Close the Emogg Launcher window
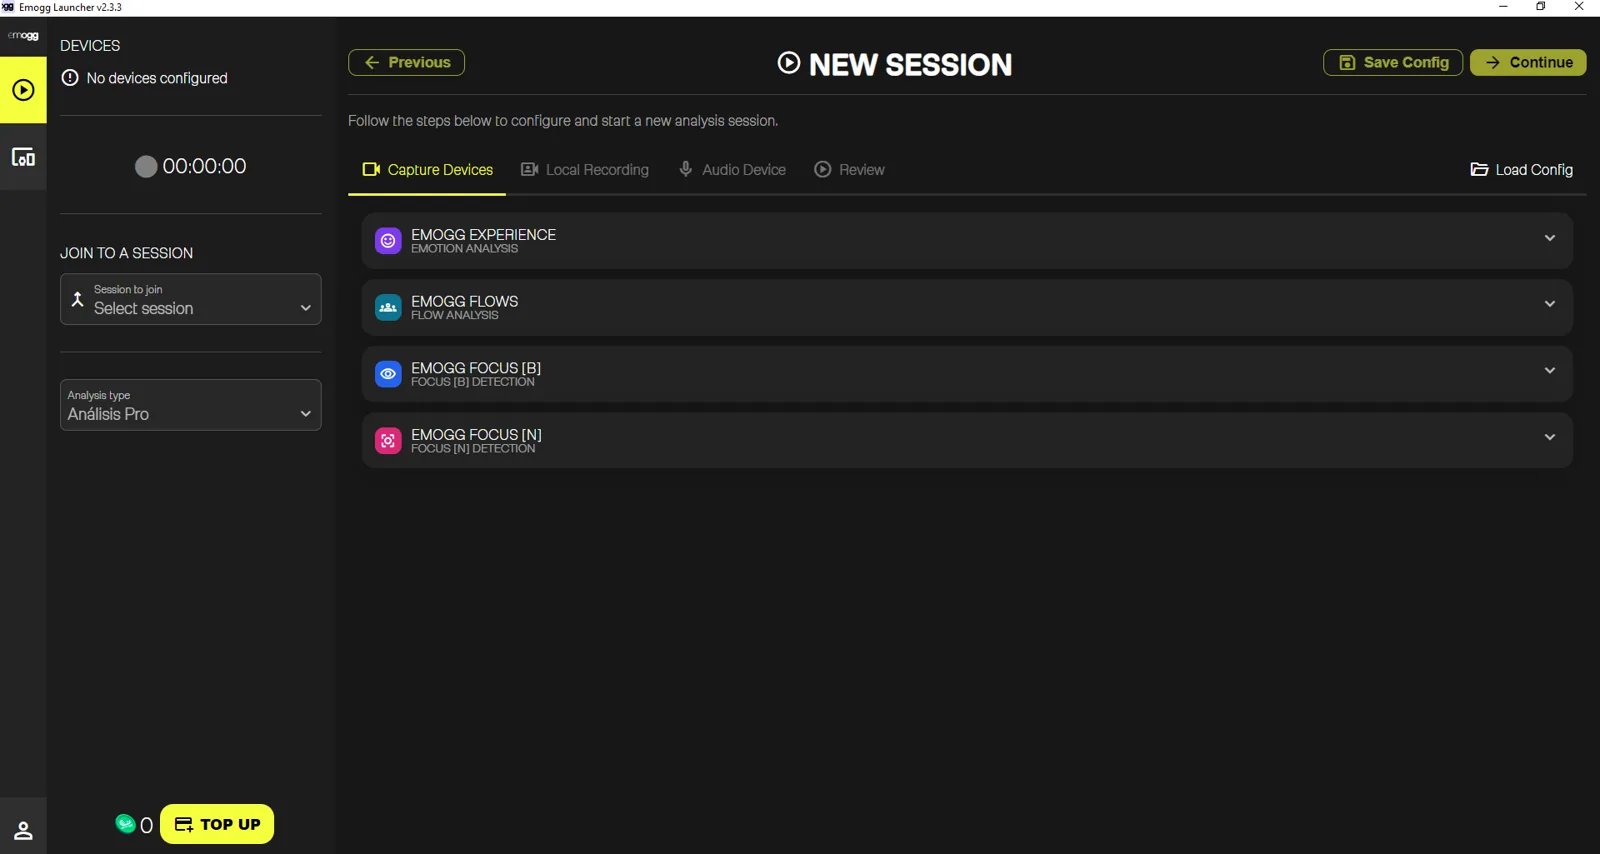1600x854 pixels. tap(1579, 7)
